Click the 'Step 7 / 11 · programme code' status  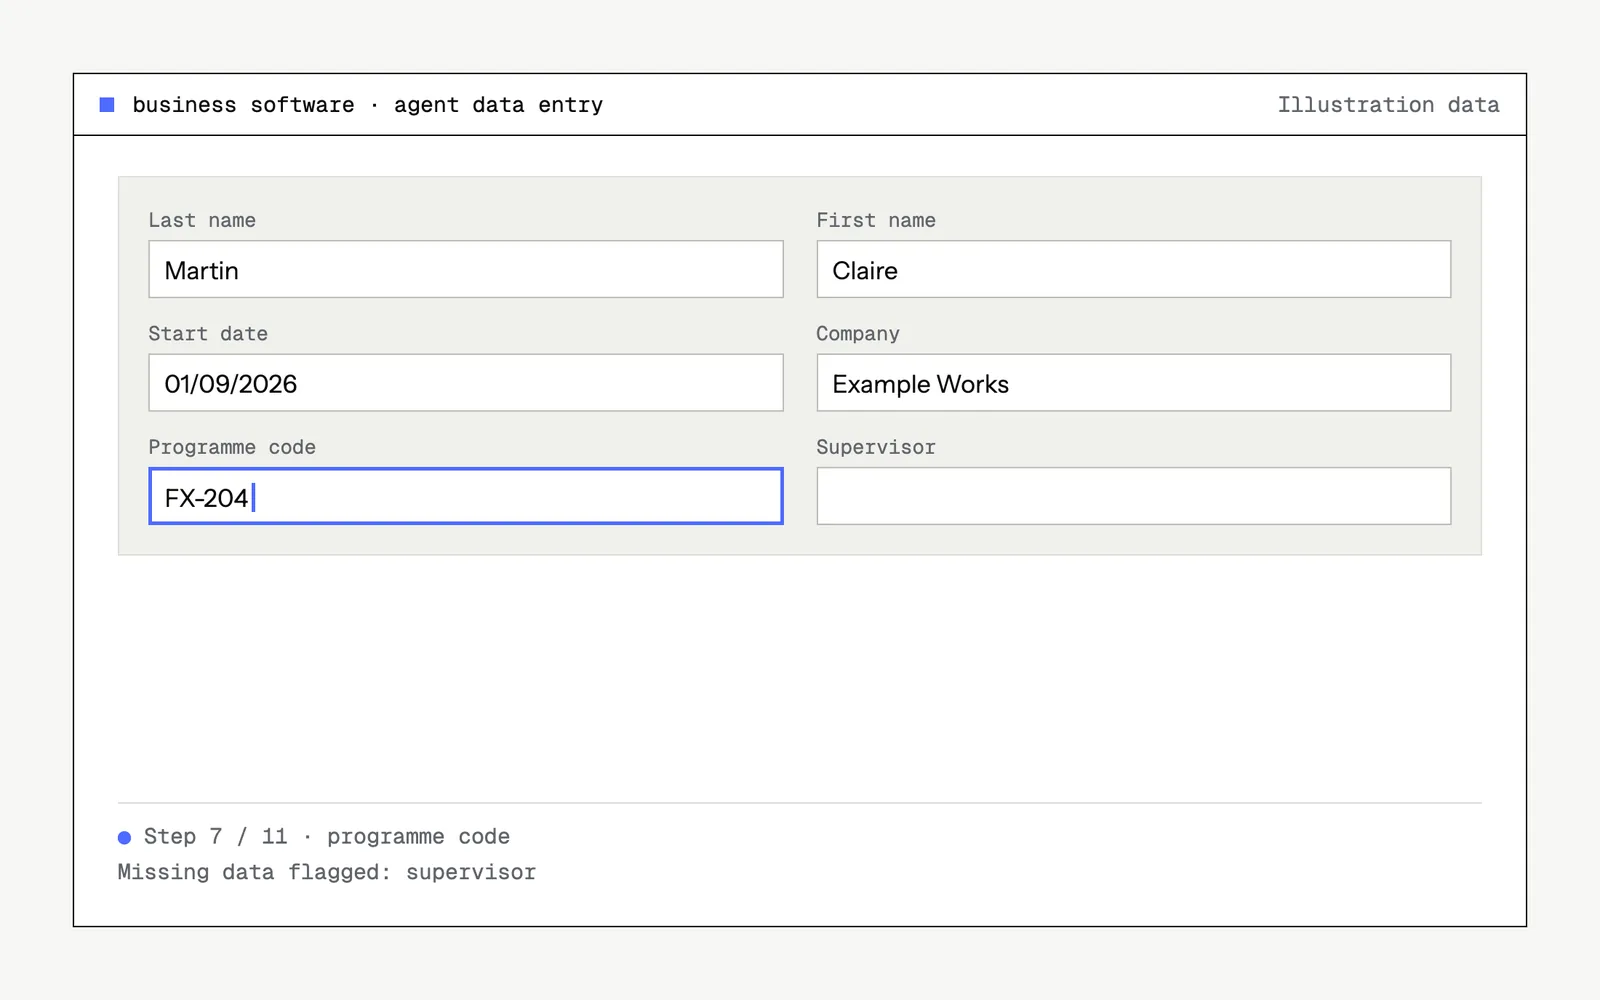click(327, 837)
